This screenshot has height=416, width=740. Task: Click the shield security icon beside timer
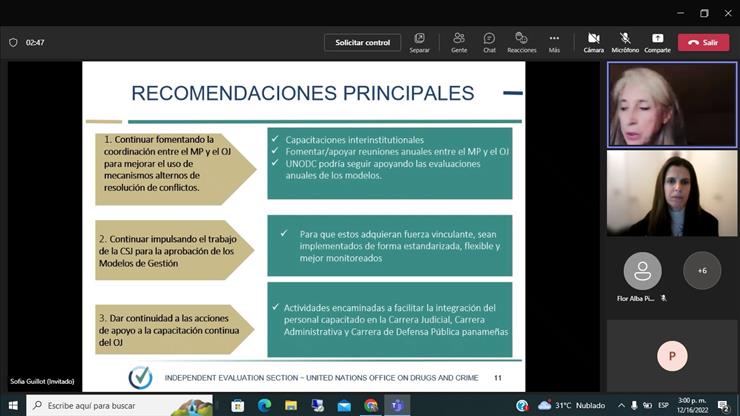click(x=13, y=42)
